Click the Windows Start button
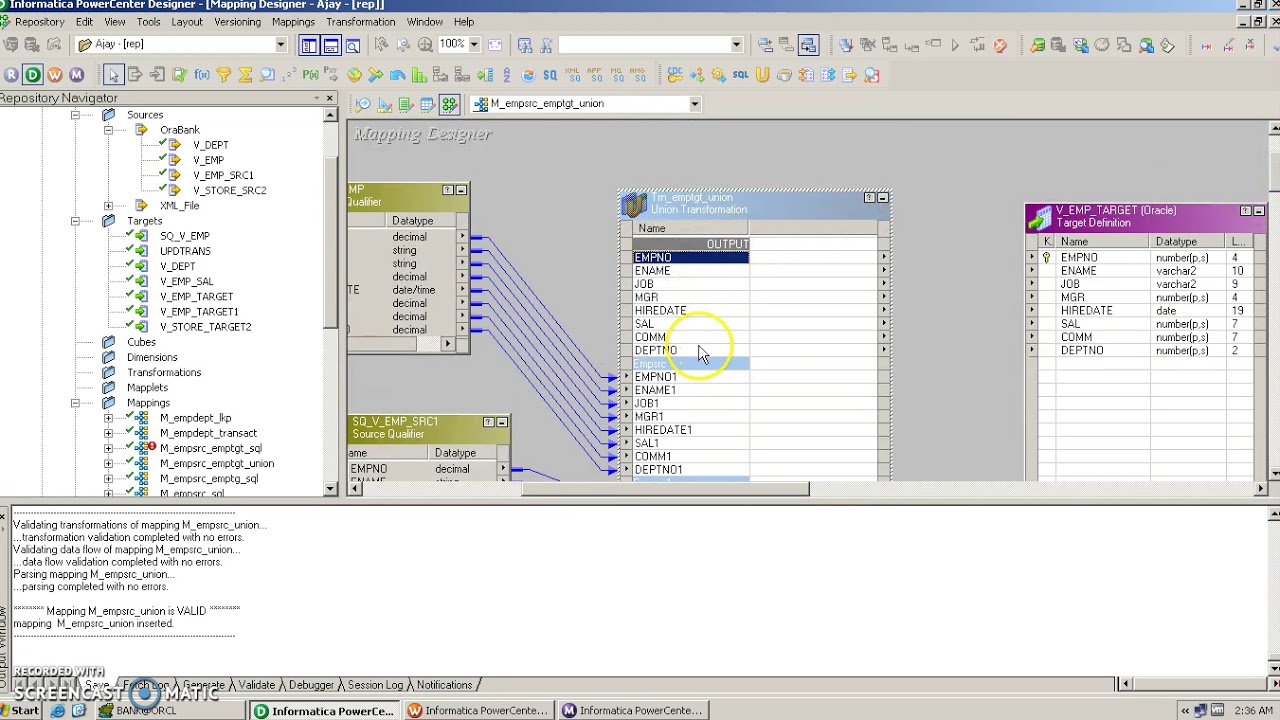This screenshot has width=1280, height=720. 20,711
